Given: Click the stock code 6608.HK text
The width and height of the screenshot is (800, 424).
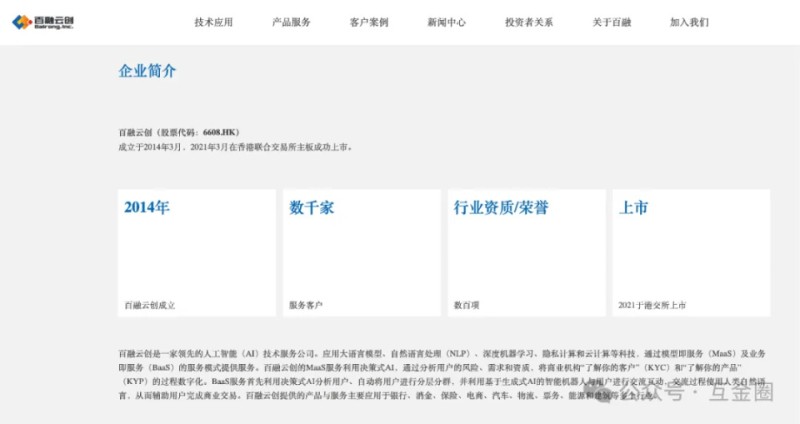Looking at the screenshot, I should click(219, 132).
